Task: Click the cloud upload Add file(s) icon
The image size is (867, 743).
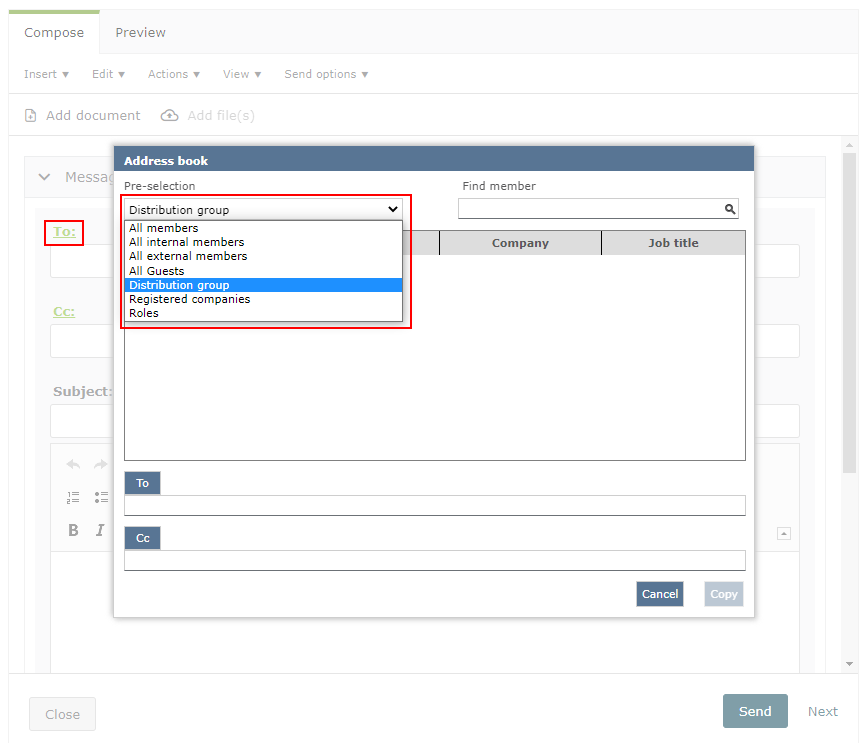Action: (x=170, y=116)
